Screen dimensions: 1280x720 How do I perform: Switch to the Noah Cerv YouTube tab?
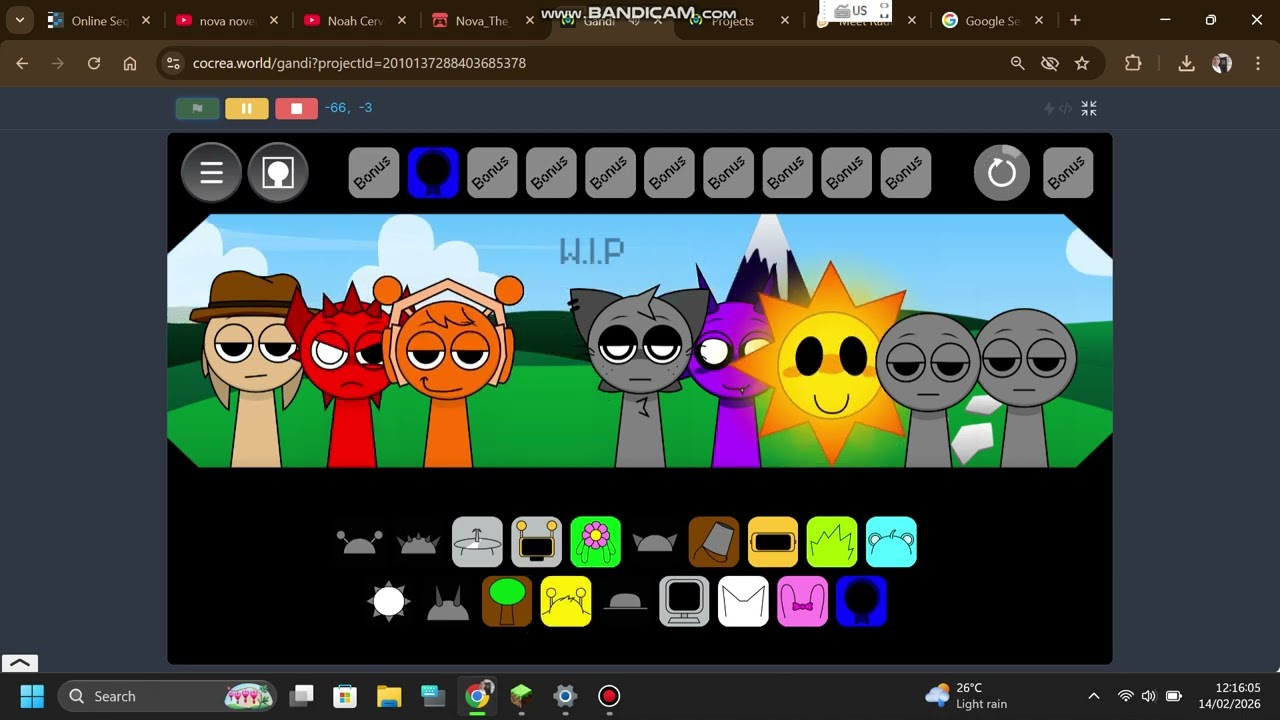(x=354, y=20)
